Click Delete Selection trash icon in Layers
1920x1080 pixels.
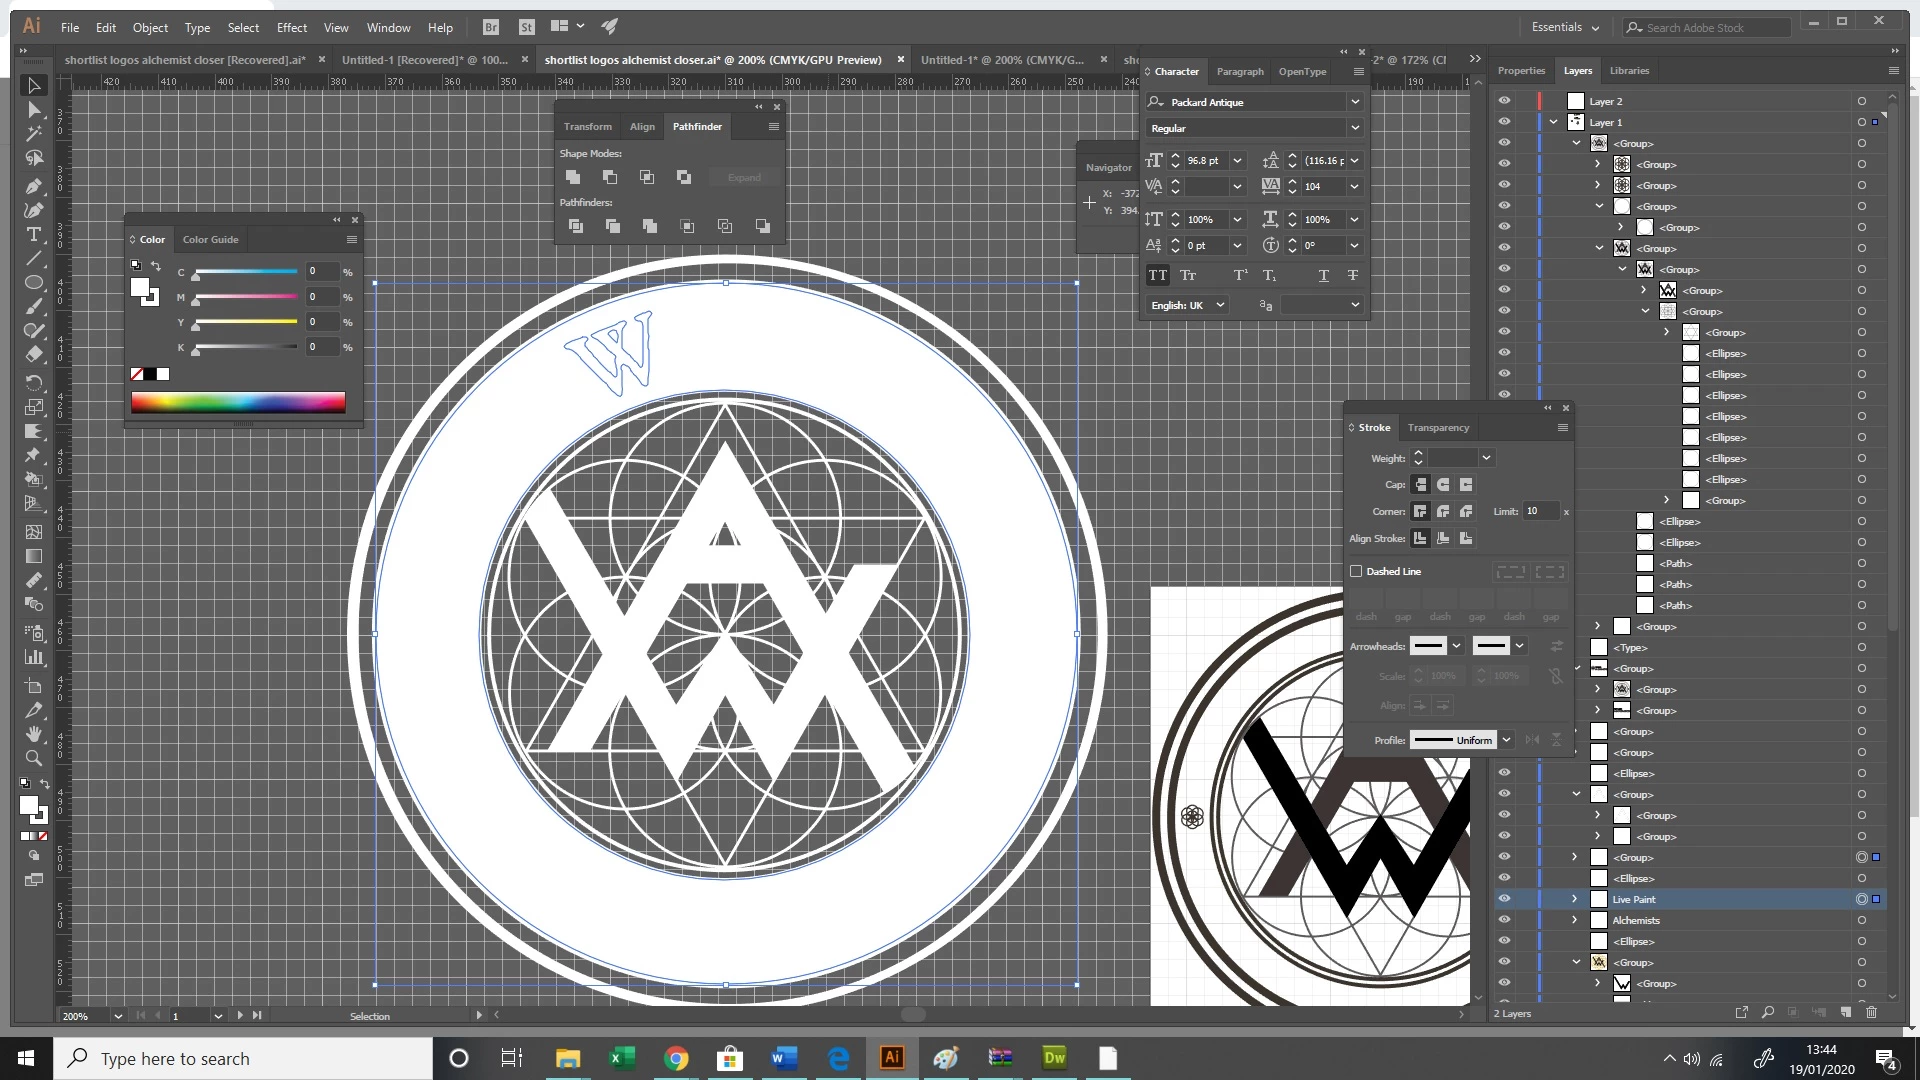(x=1871, y=1012)
